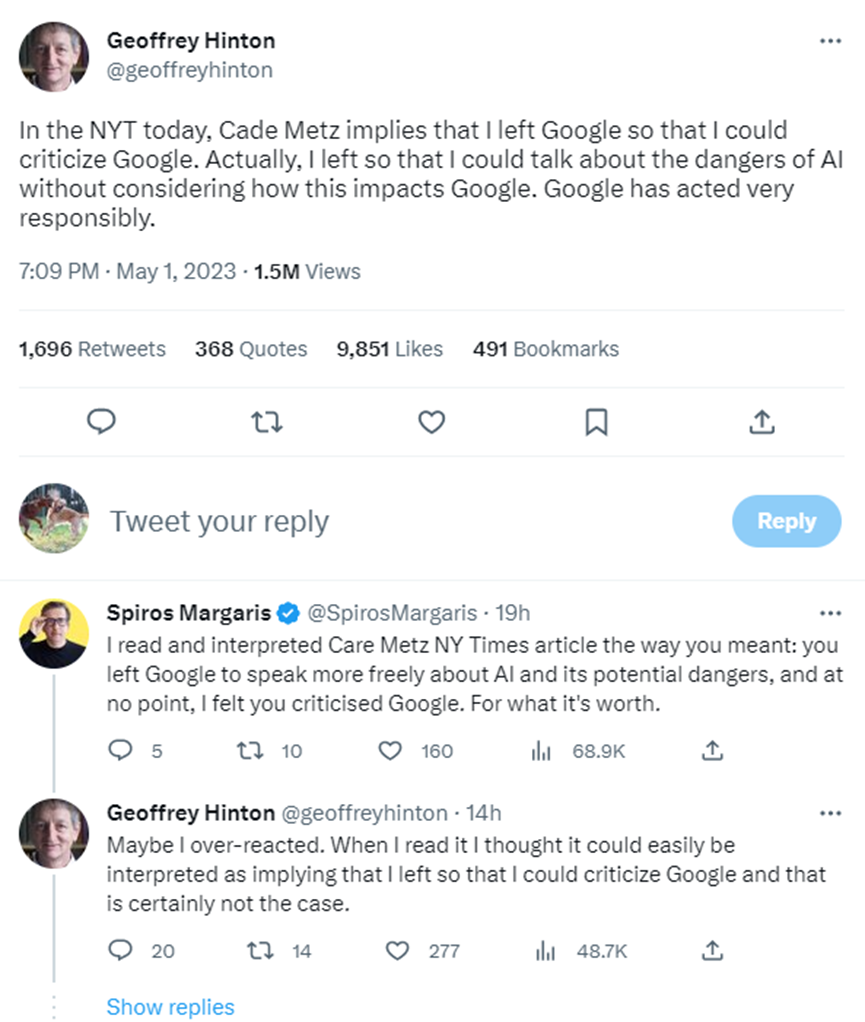The image size is (865, 1022).
Task: View the 1,696 Retweets list
Action: 92,349
